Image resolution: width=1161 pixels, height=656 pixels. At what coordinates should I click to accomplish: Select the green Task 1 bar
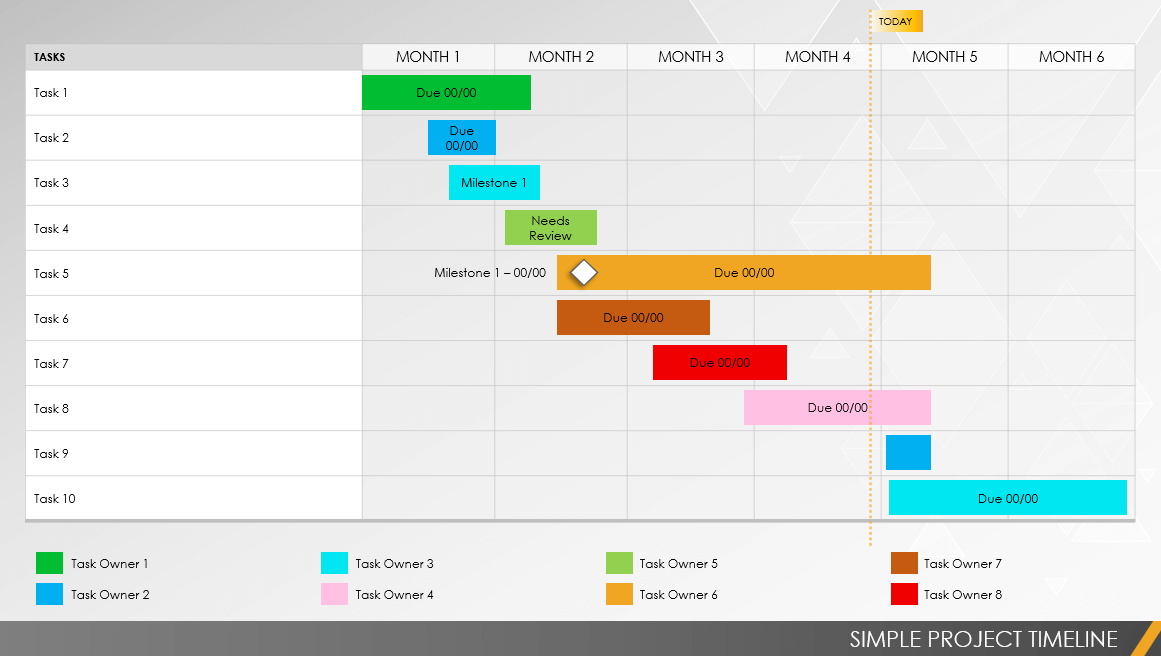446,92
